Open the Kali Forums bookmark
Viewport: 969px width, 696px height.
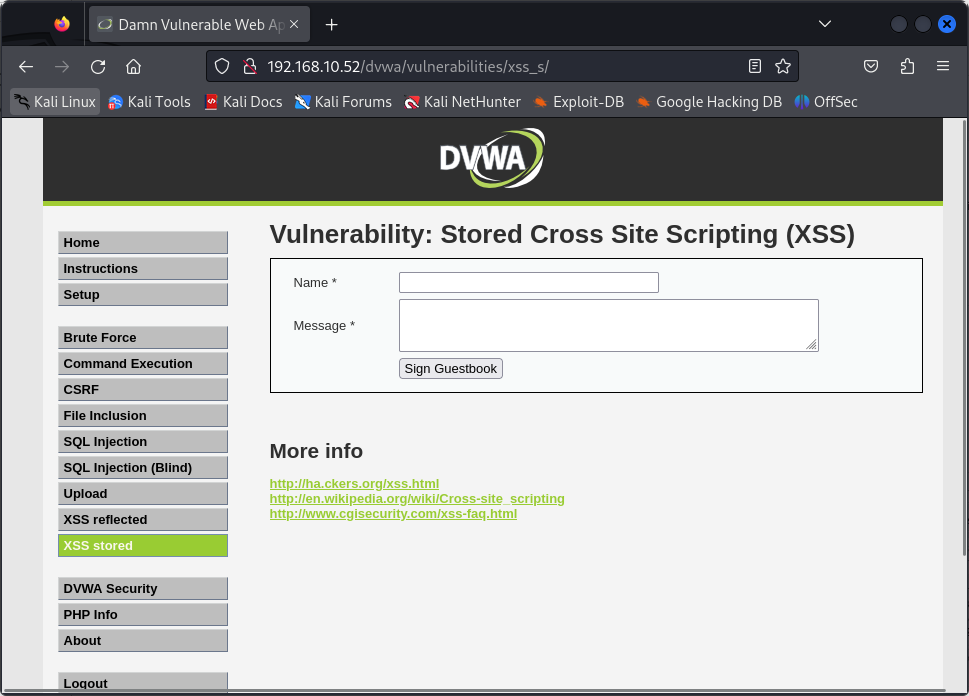coord(343,102)
